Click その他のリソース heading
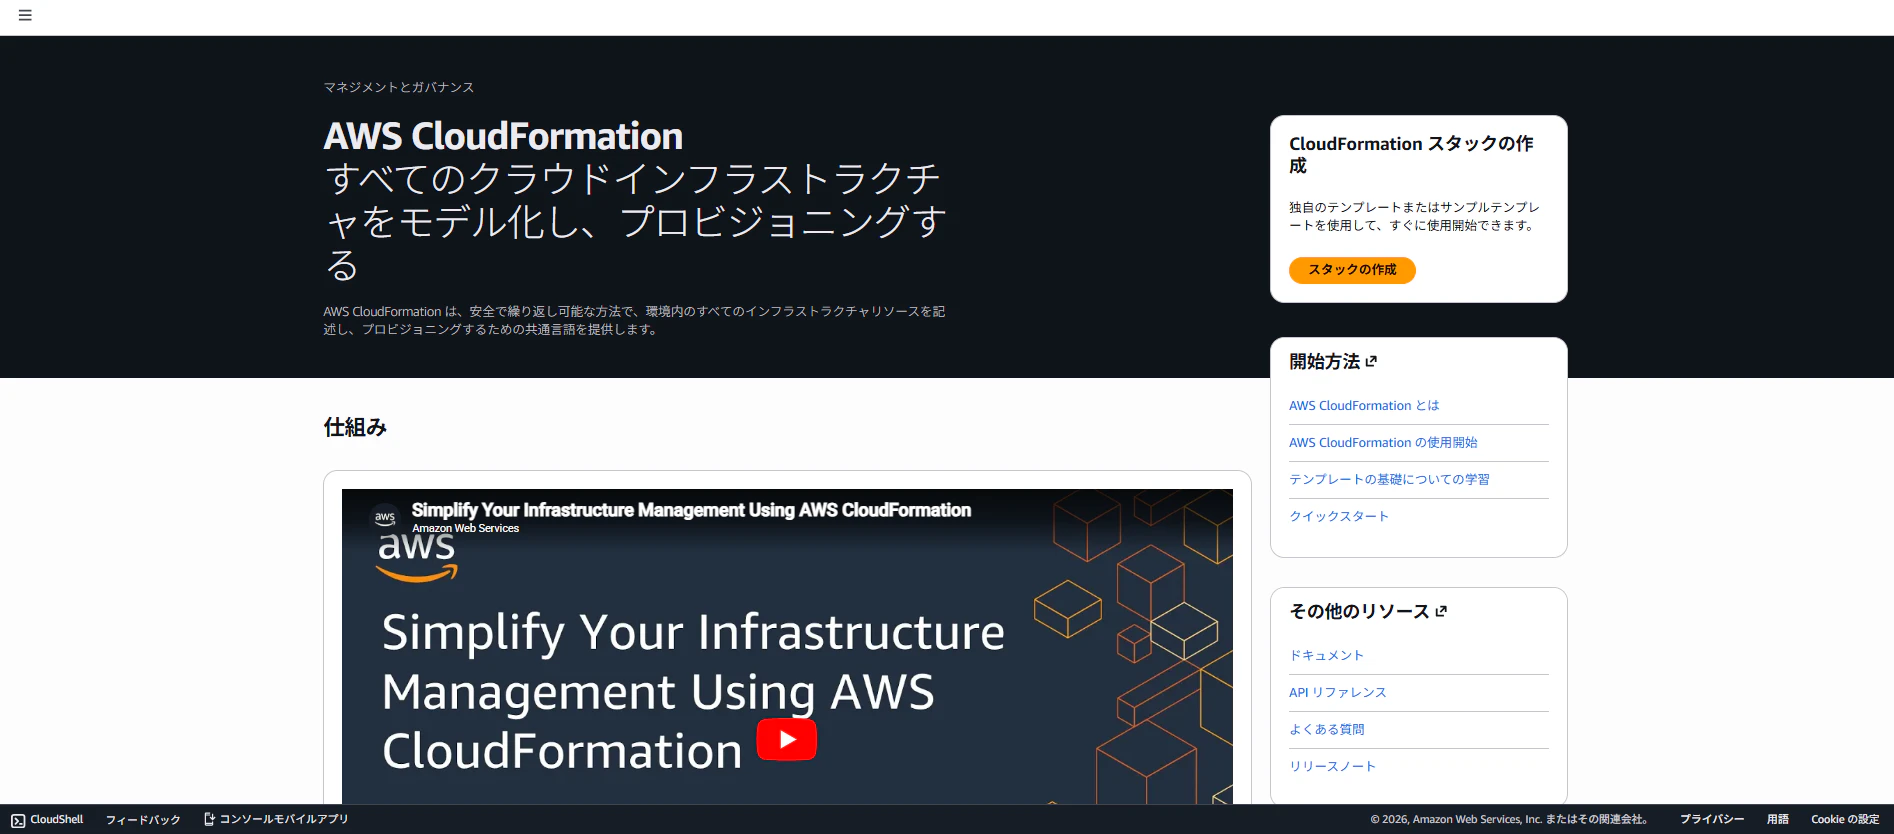This screenshot has width=1894, height=834. tap(1359, 611)
